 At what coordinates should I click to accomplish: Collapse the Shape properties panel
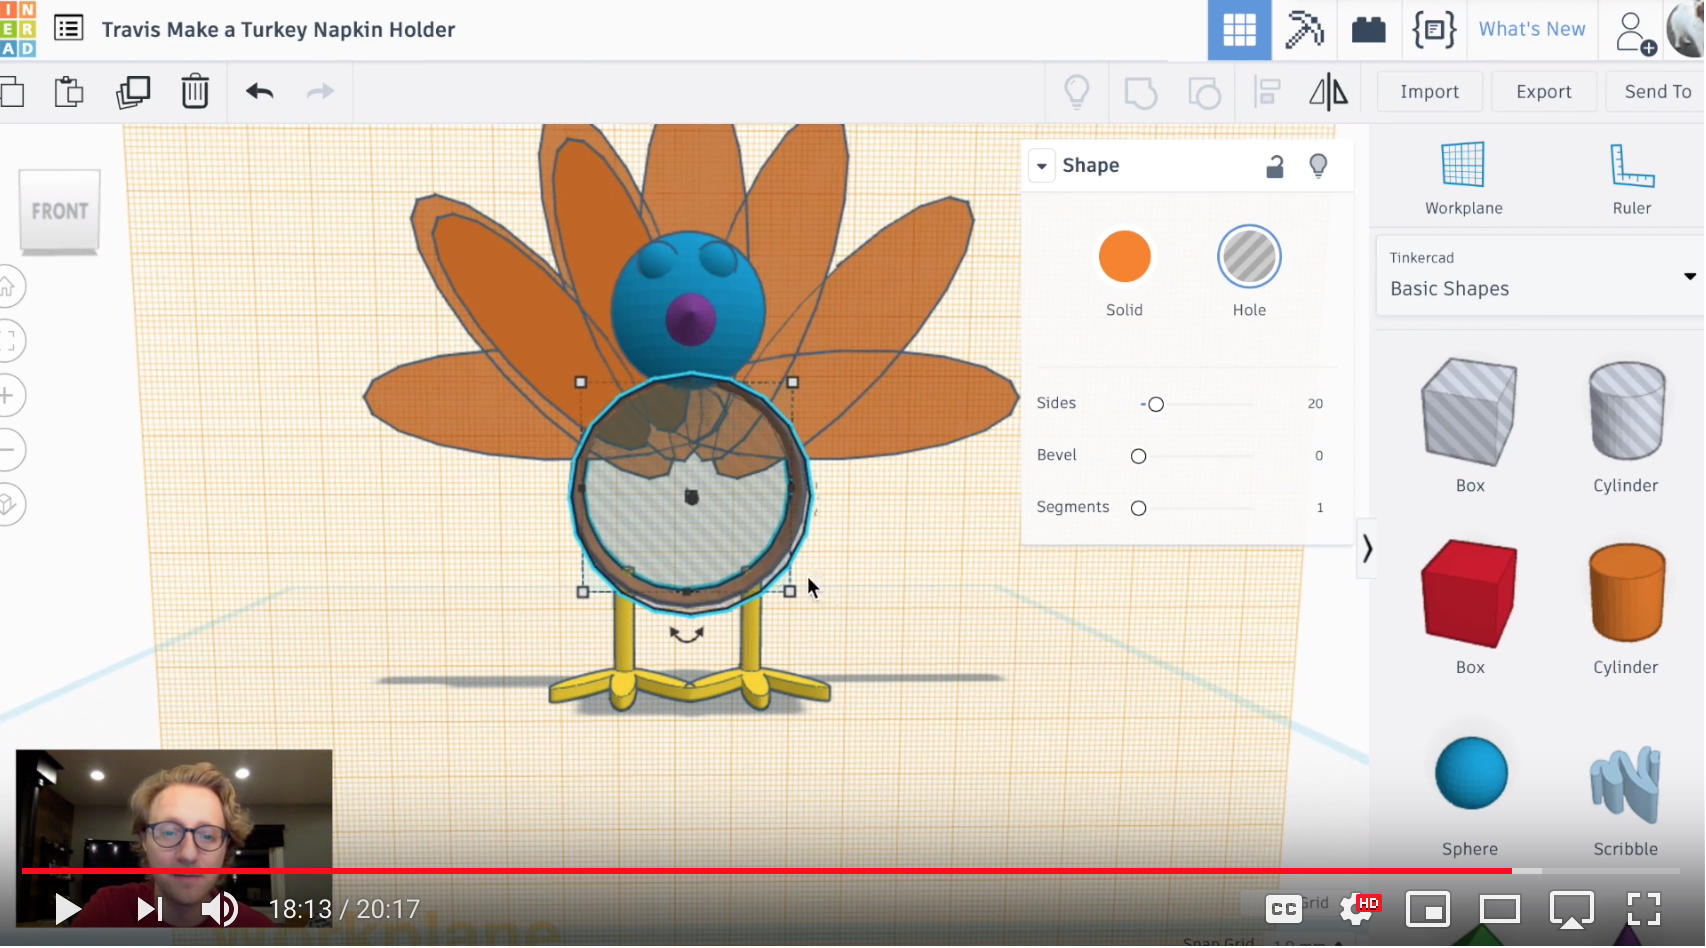click(1042, 166)
